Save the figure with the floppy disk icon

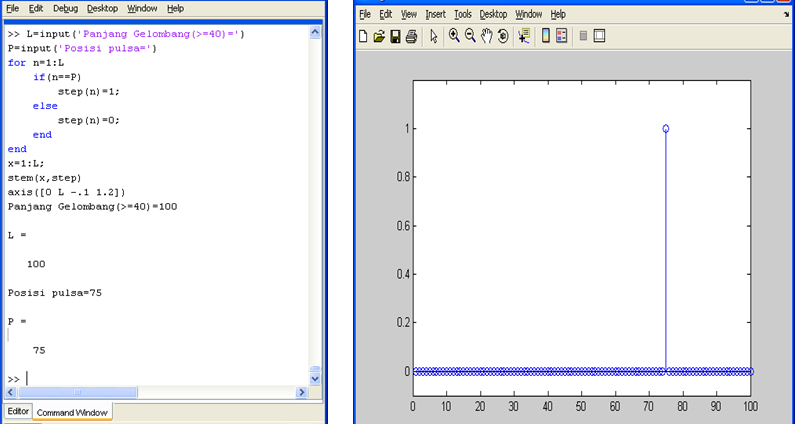(395, 36)
